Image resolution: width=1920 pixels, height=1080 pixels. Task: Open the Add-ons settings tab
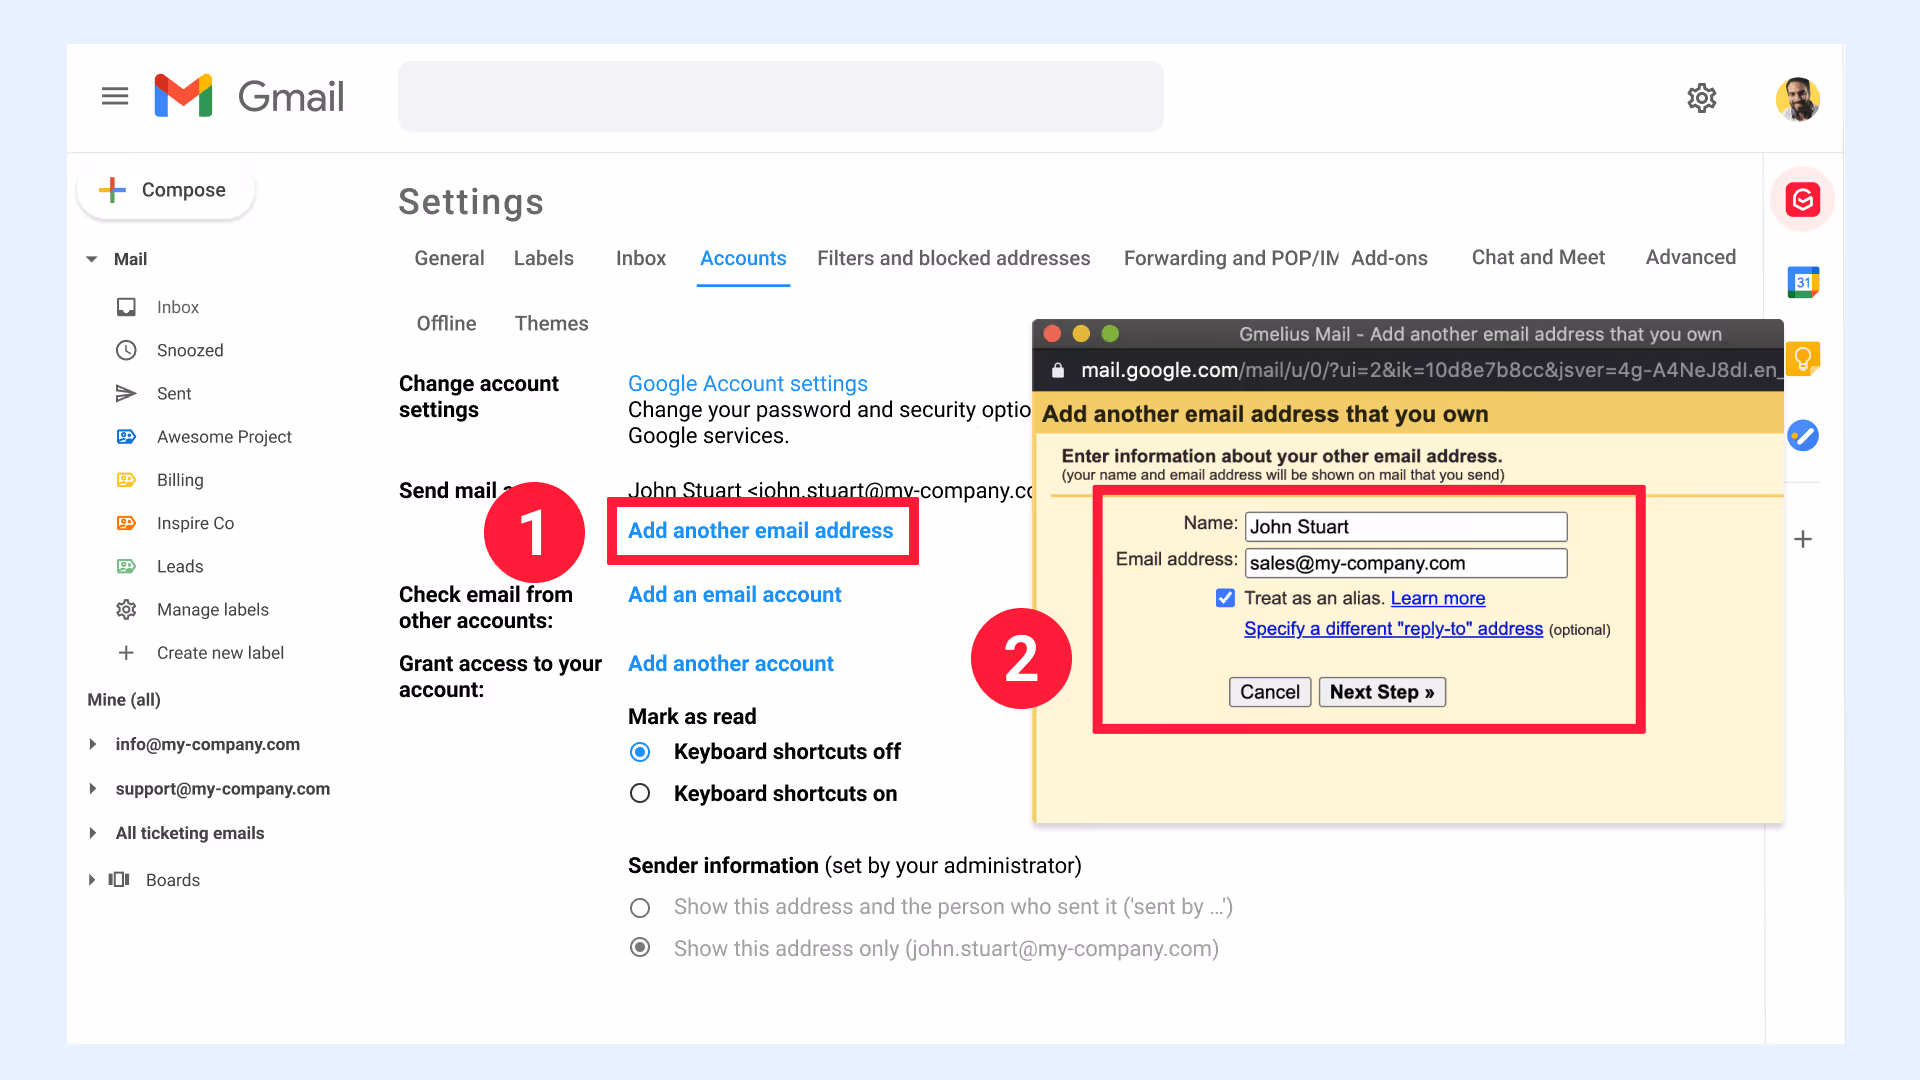[1389, 258]
